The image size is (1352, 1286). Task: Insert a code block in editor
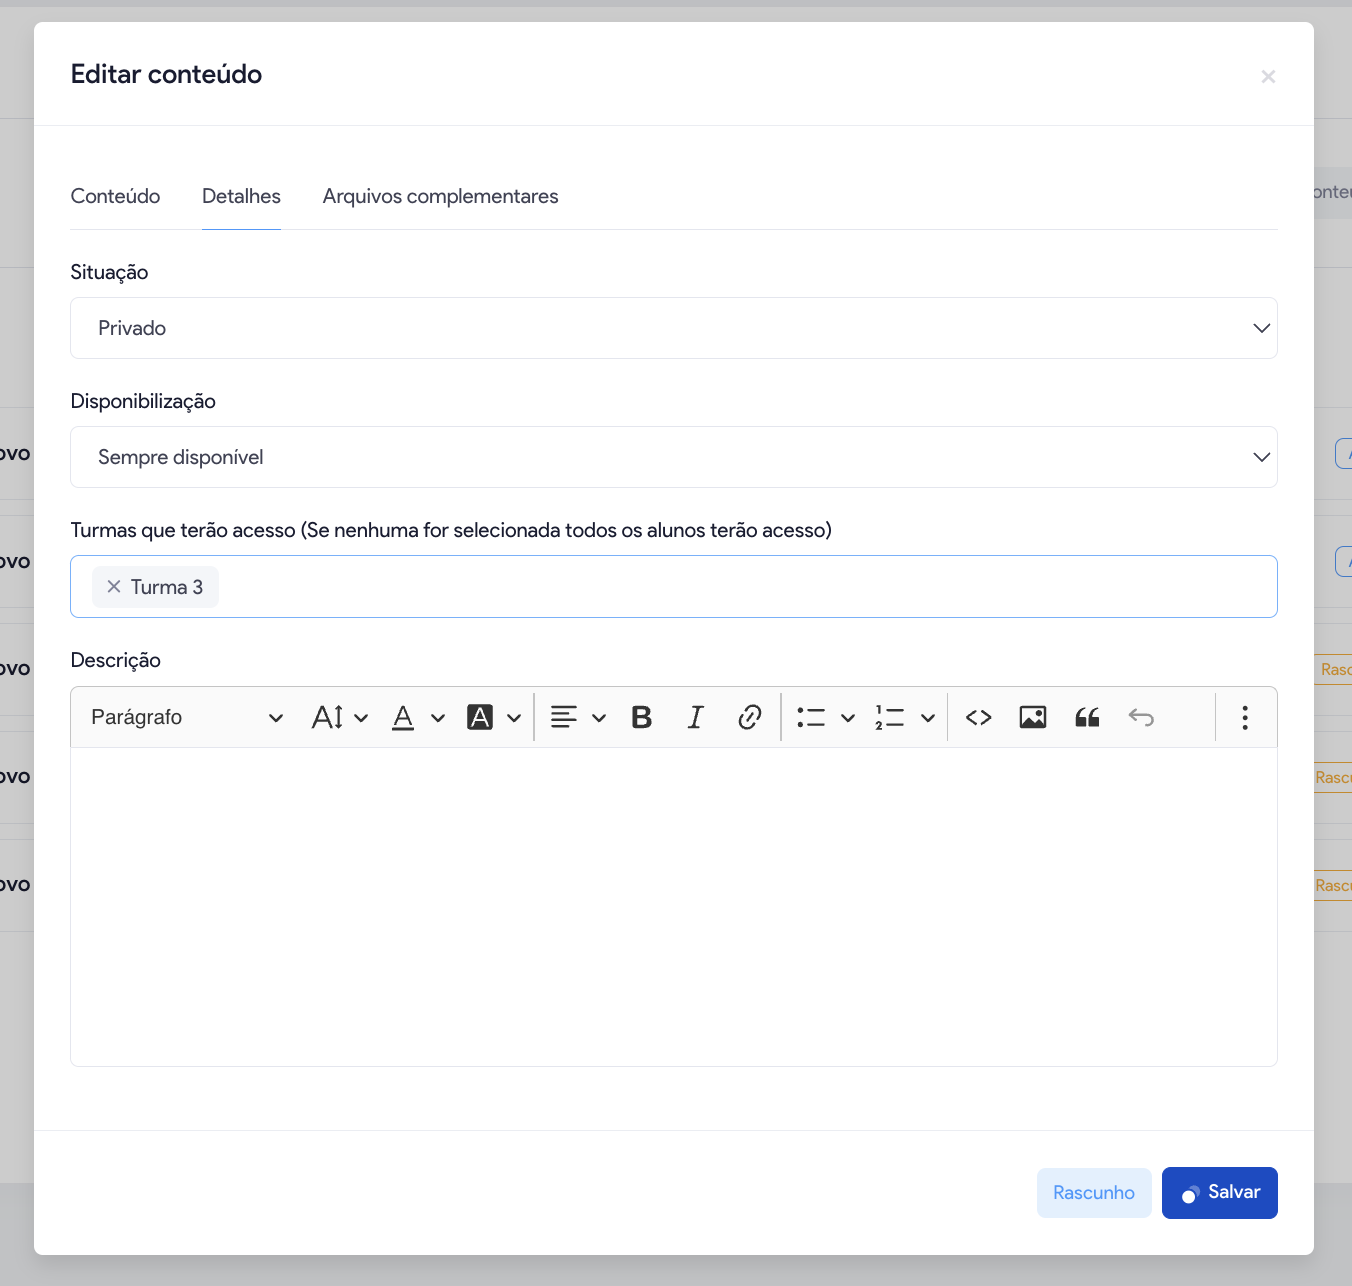coord(978,717)
